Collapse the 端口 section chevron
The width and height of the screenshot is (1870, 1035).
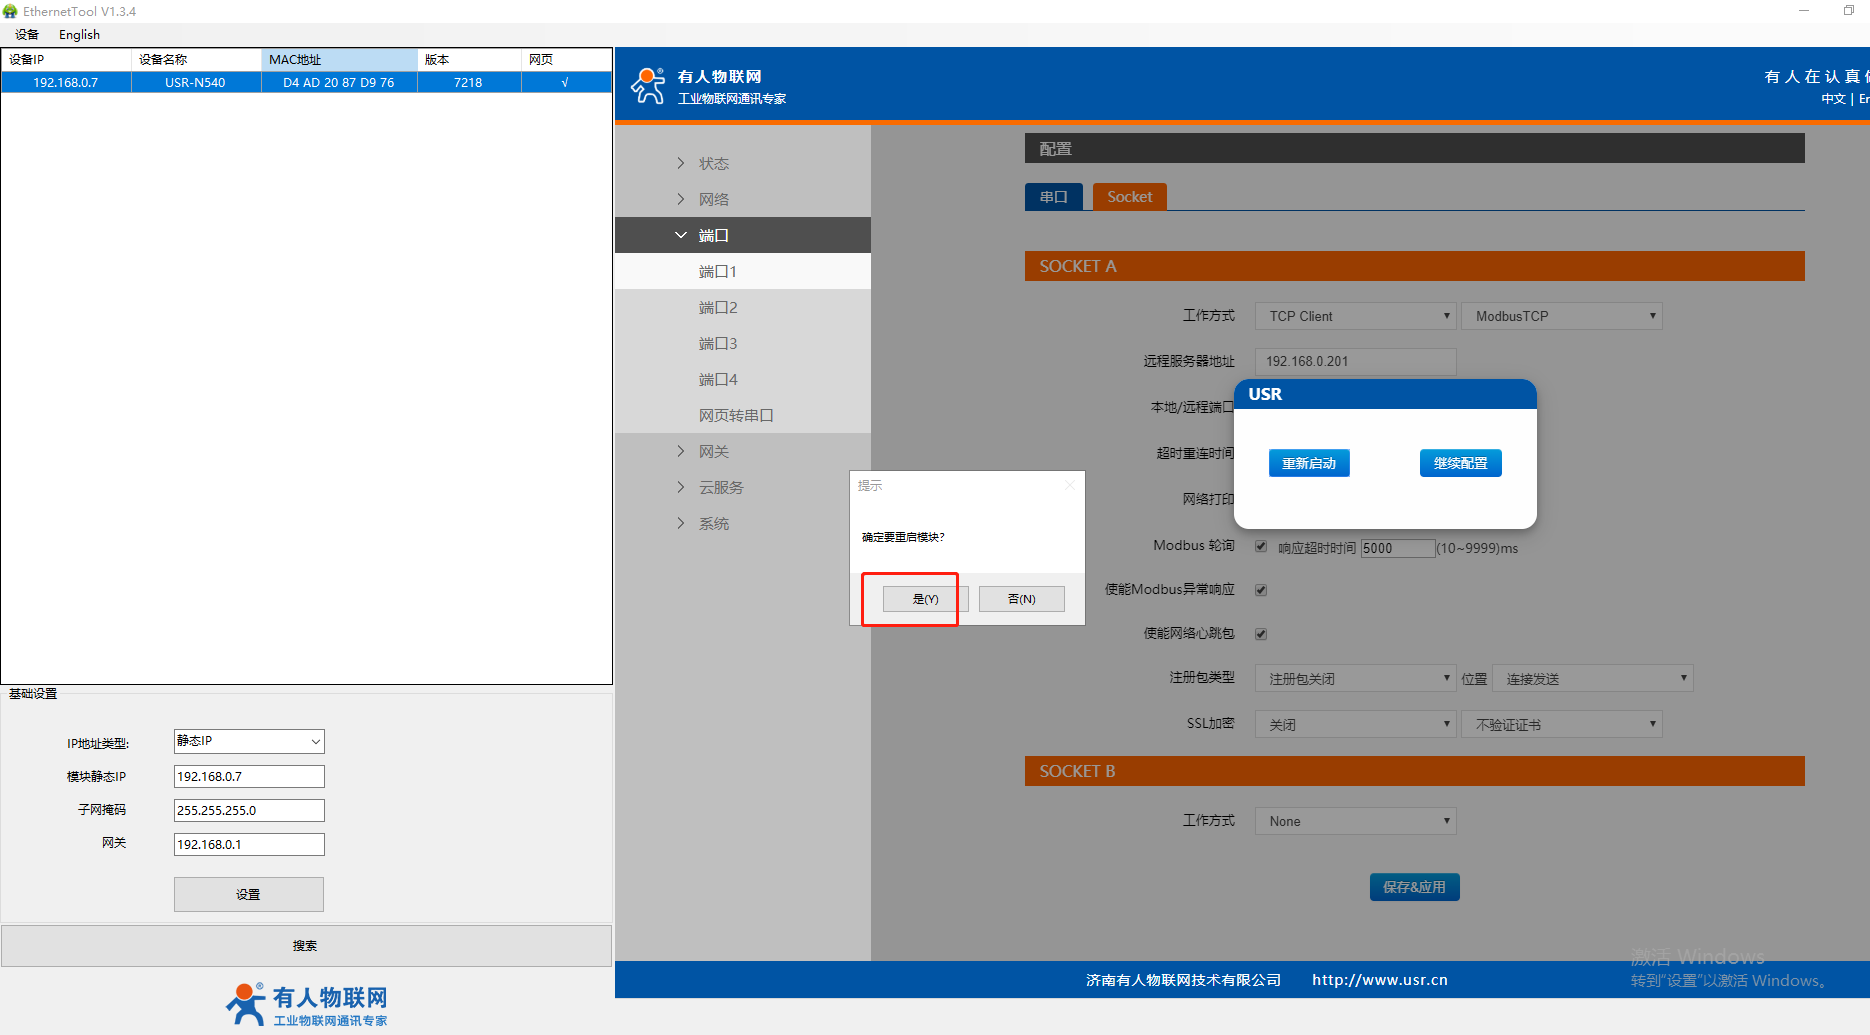point(681,235)
